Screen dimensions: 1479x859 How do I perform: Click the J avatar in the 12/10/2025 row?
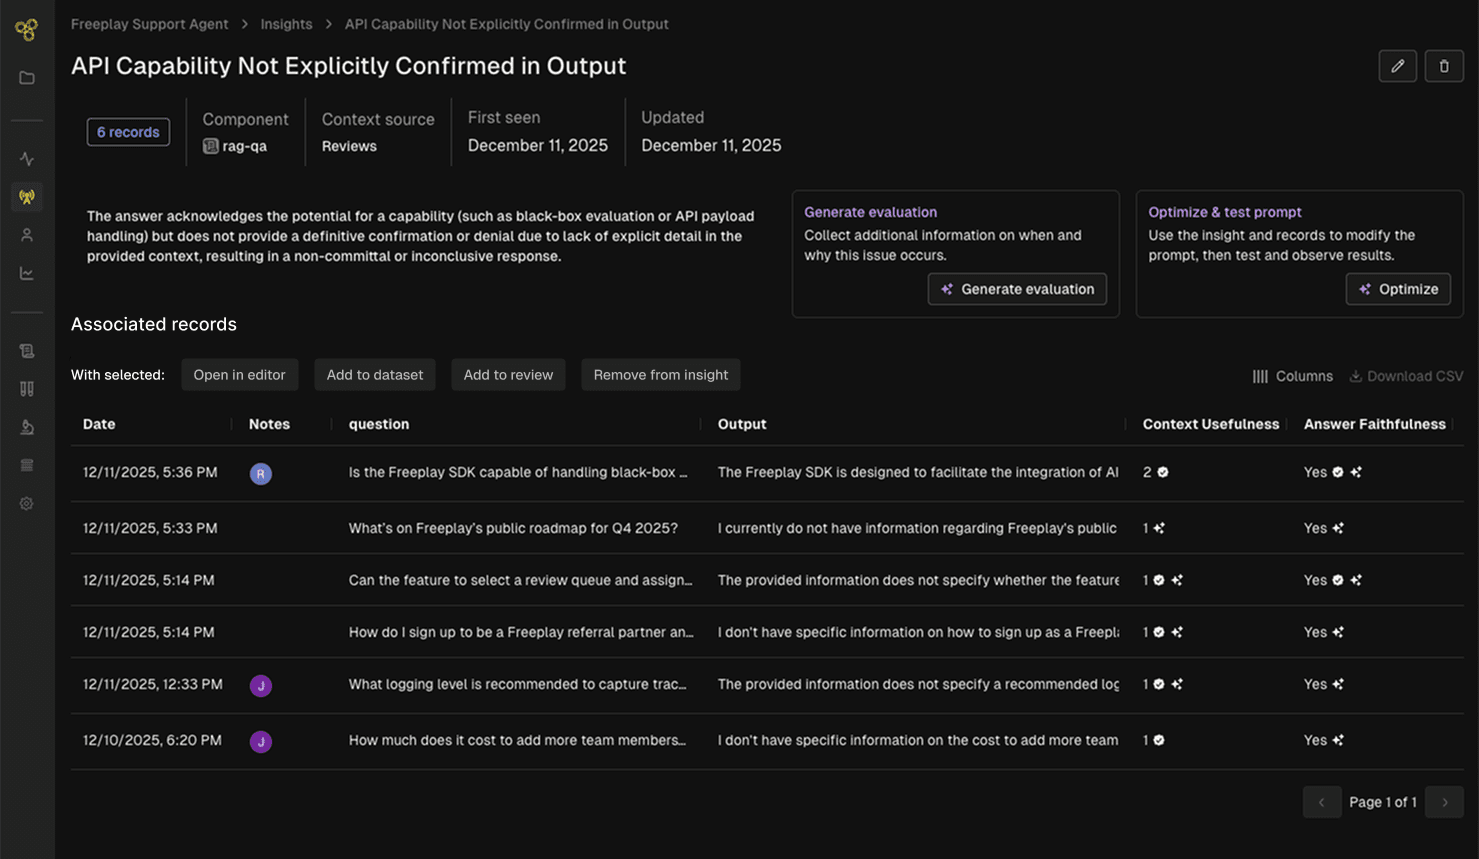261,742
